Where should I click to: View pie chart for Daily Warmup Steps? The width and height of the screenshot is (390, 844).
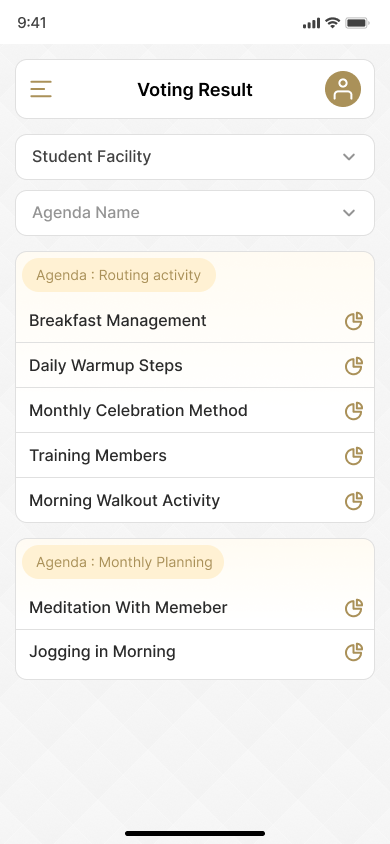pos(353,366)
